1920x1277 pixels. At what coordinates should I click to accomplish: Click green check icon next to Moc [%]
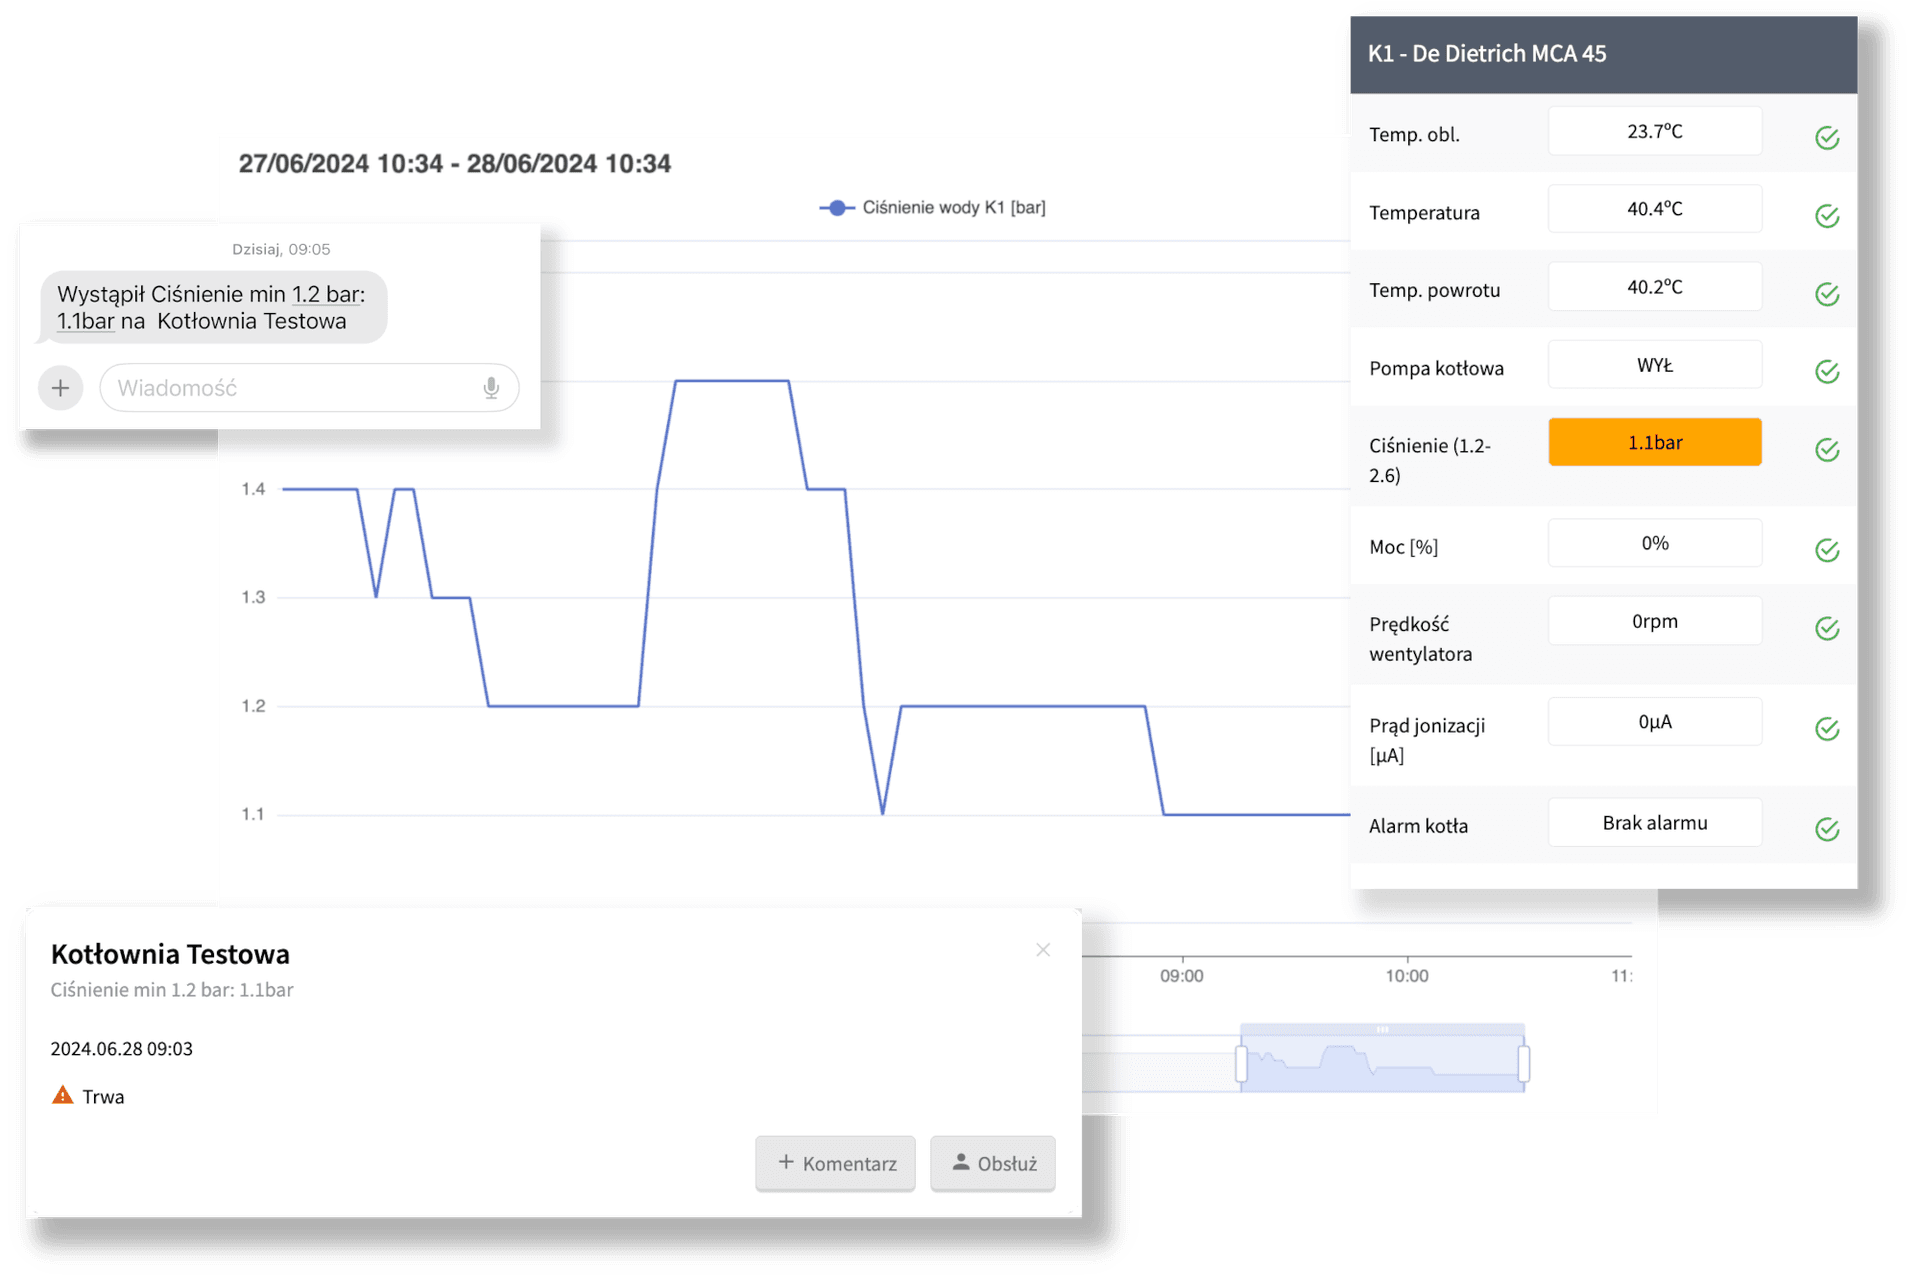click(1826, 550)
